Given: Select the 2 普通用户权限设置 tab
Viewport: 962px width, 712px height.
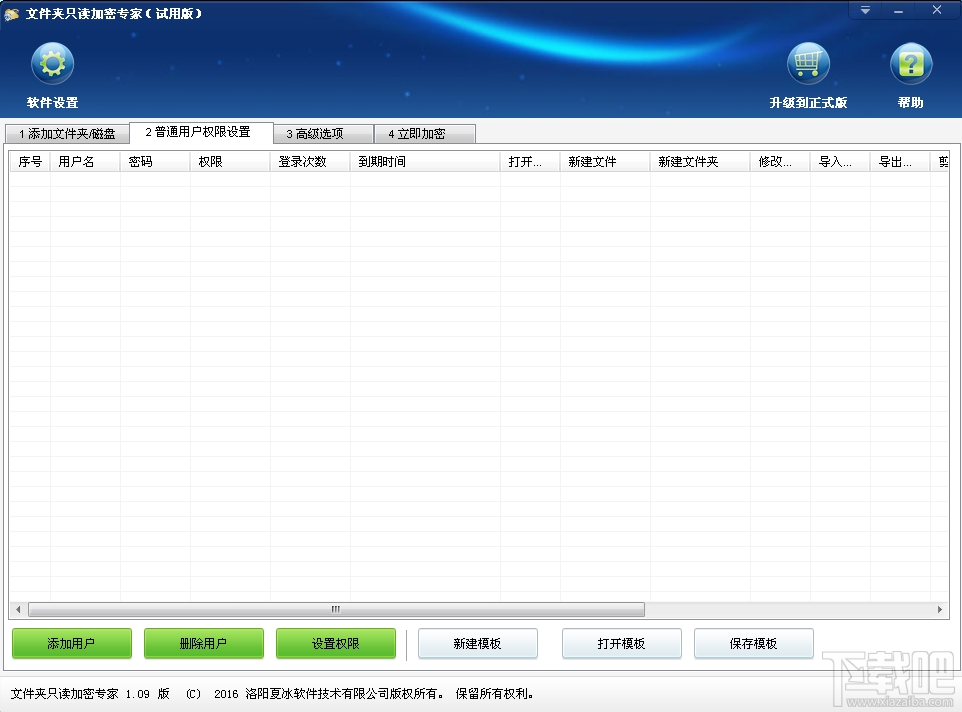Looking at the screenshot, I should (x=201, y=132).
